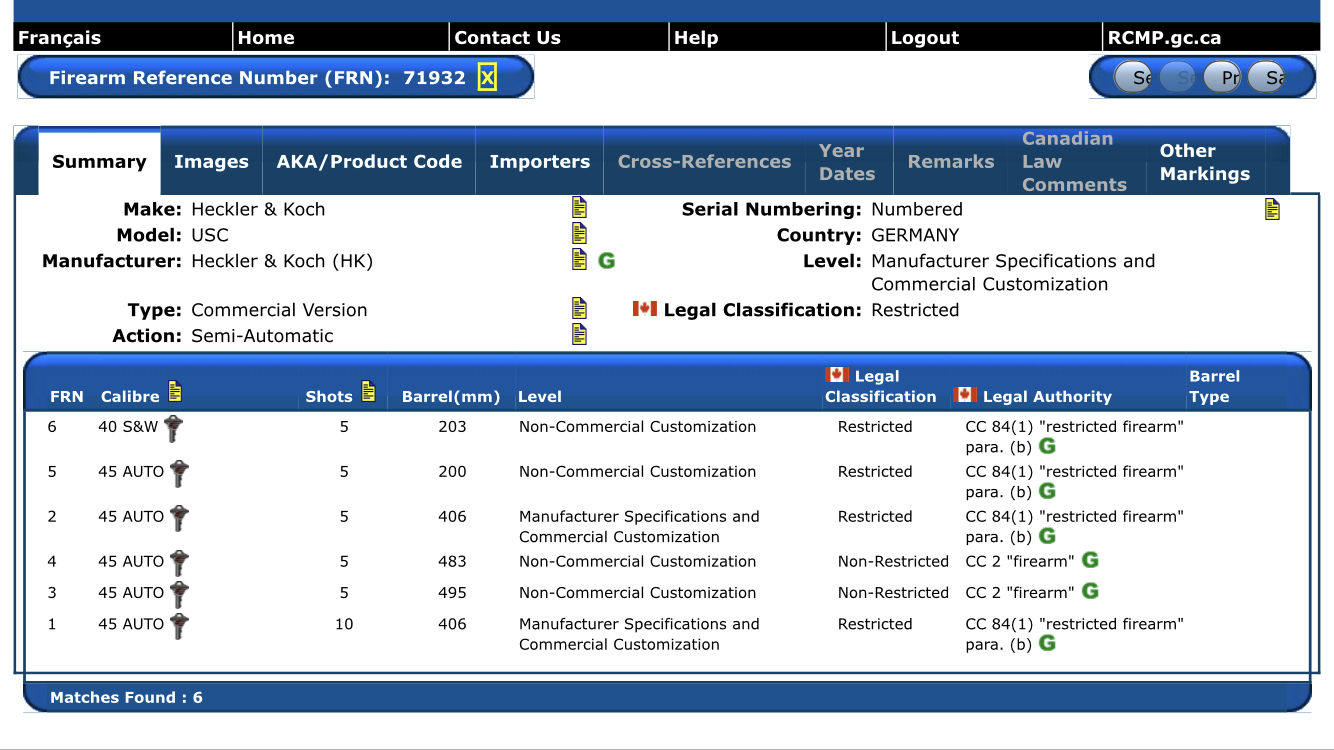The image size is (1334, 750).
Task: Open the Help menu item
Action: pyautogui.click(x=696, y=38)
